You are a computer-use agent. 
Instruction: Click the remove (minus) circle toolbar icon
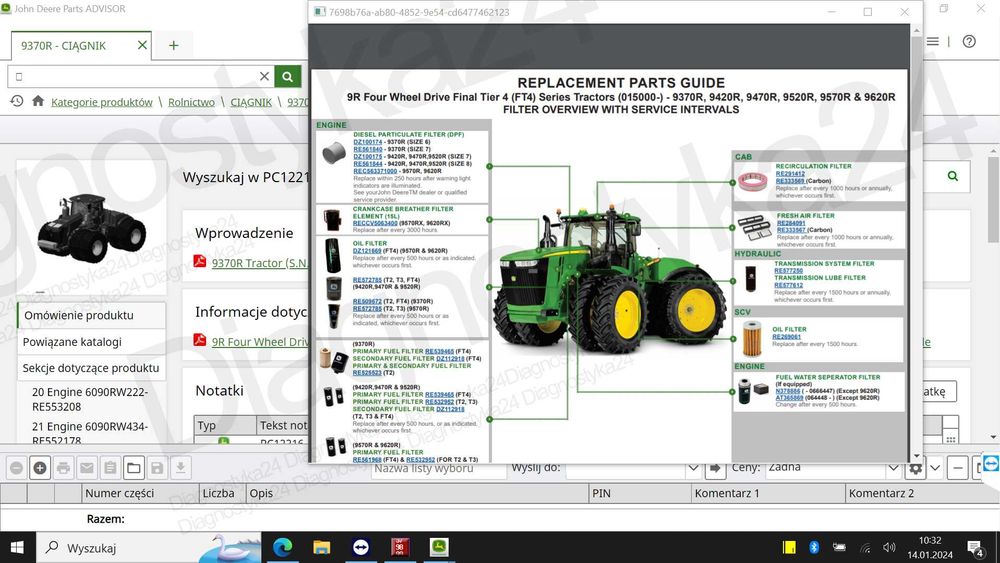click(x=17, y=468)
